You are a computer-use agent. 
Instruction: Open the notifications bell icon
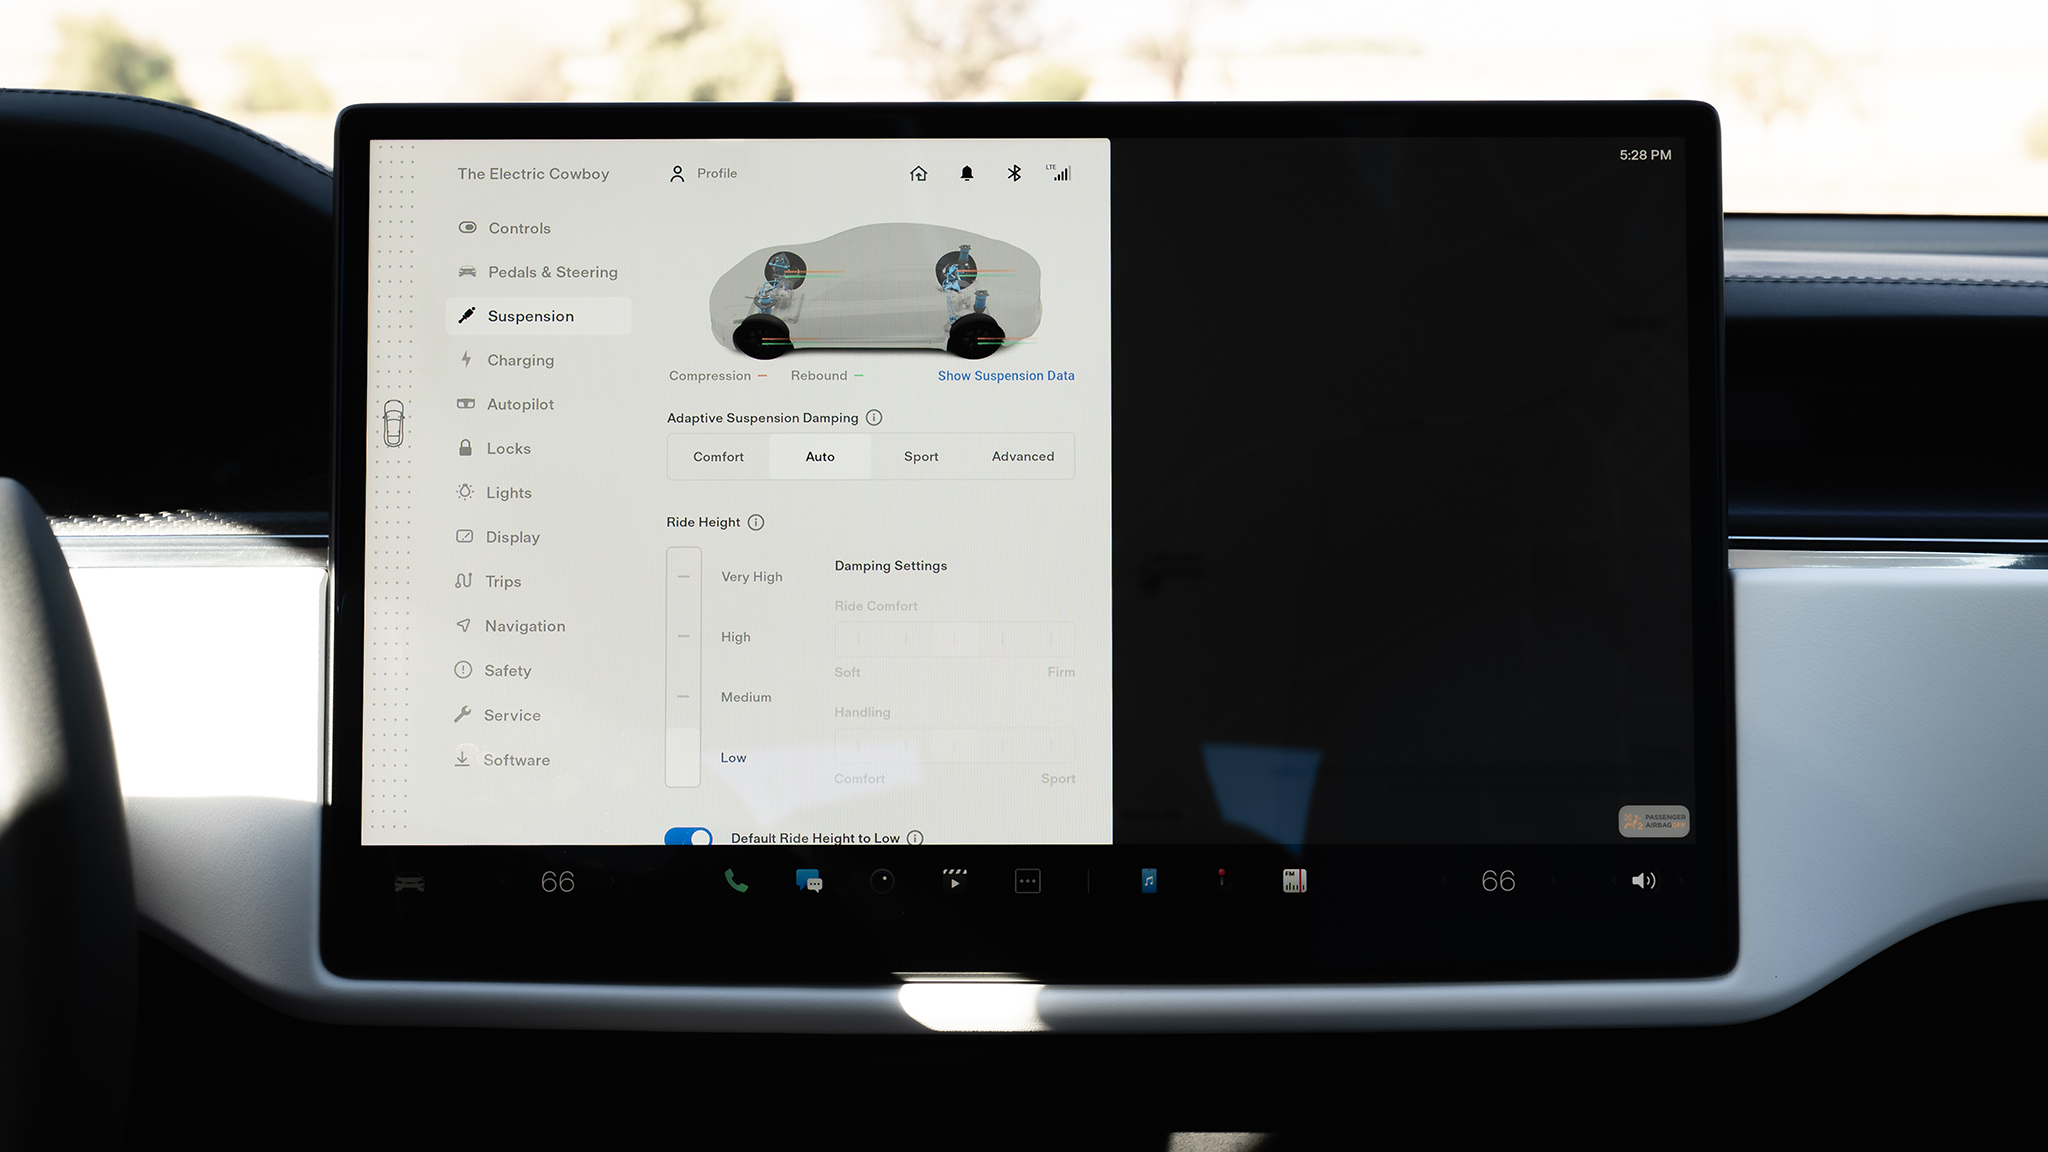[x=966, y=174]
